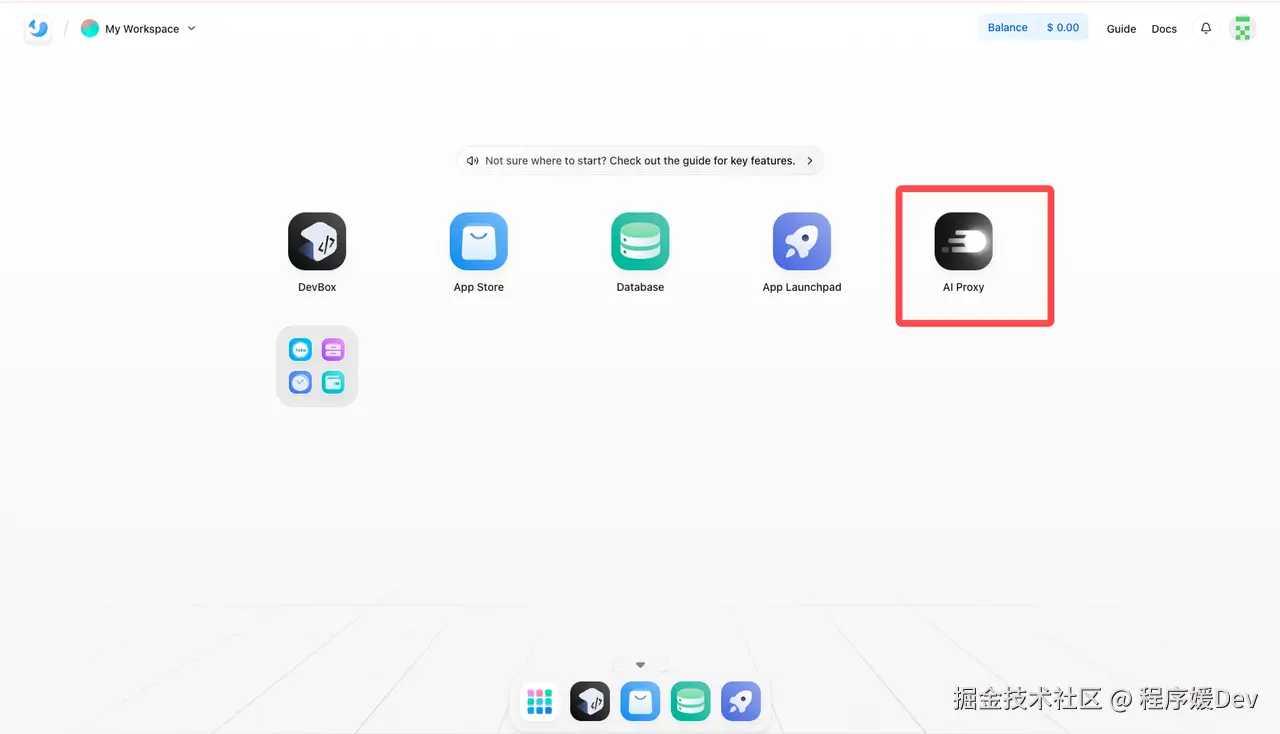Click the $ 0.00 balance amount
The image size is (1280, 734).
point(1063,28)
